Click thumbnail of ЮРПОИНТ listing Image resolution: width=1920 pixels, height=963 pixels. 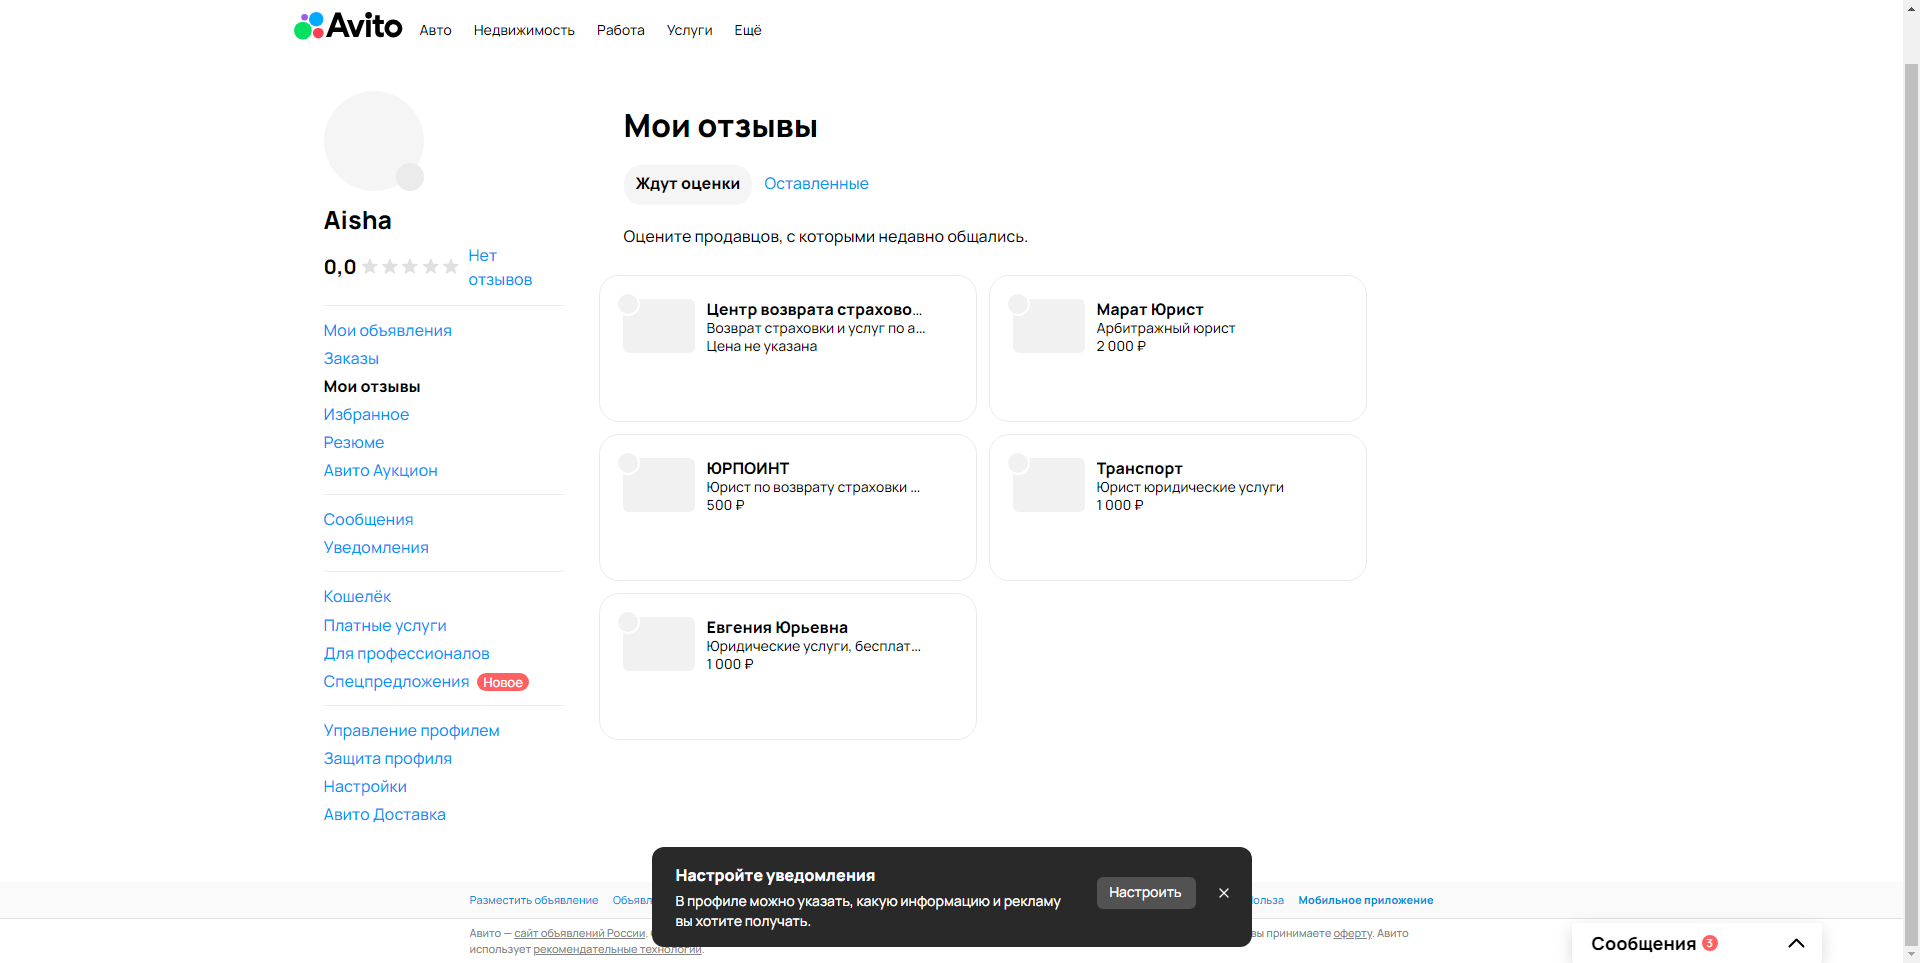click(658, 485)
